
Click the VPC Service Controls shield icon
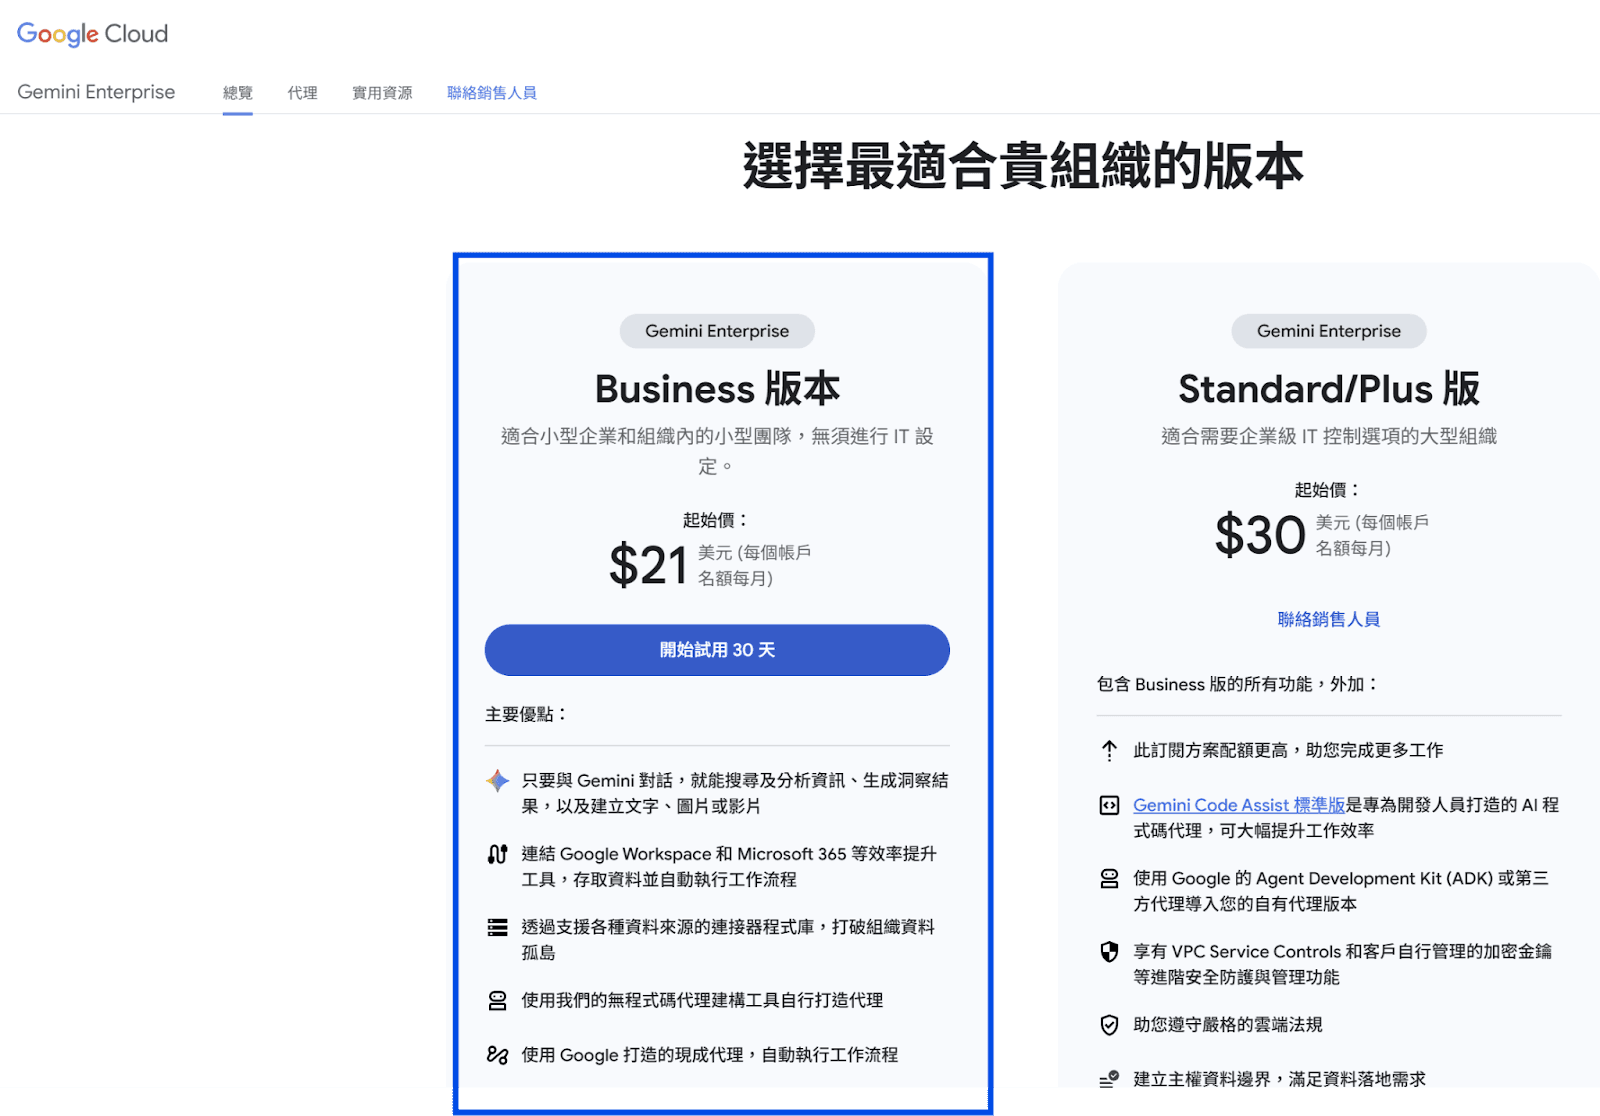click(1109, 952)
